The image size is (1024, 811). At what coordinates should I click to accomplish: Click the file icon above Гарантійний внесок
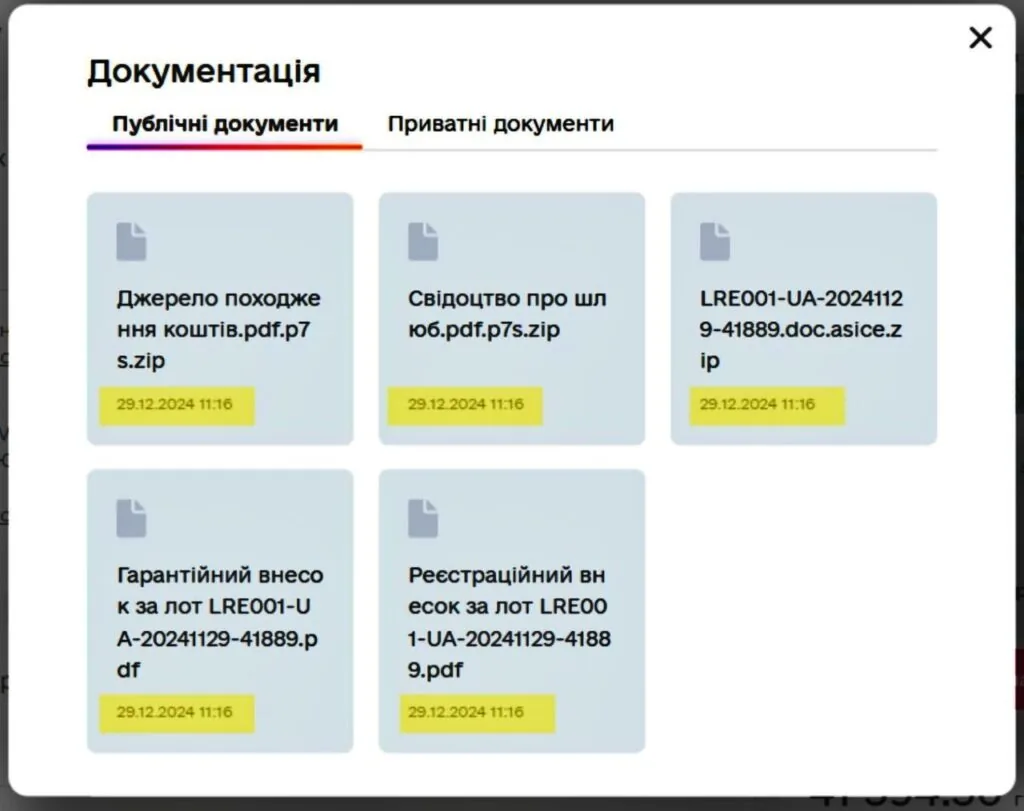131,518
